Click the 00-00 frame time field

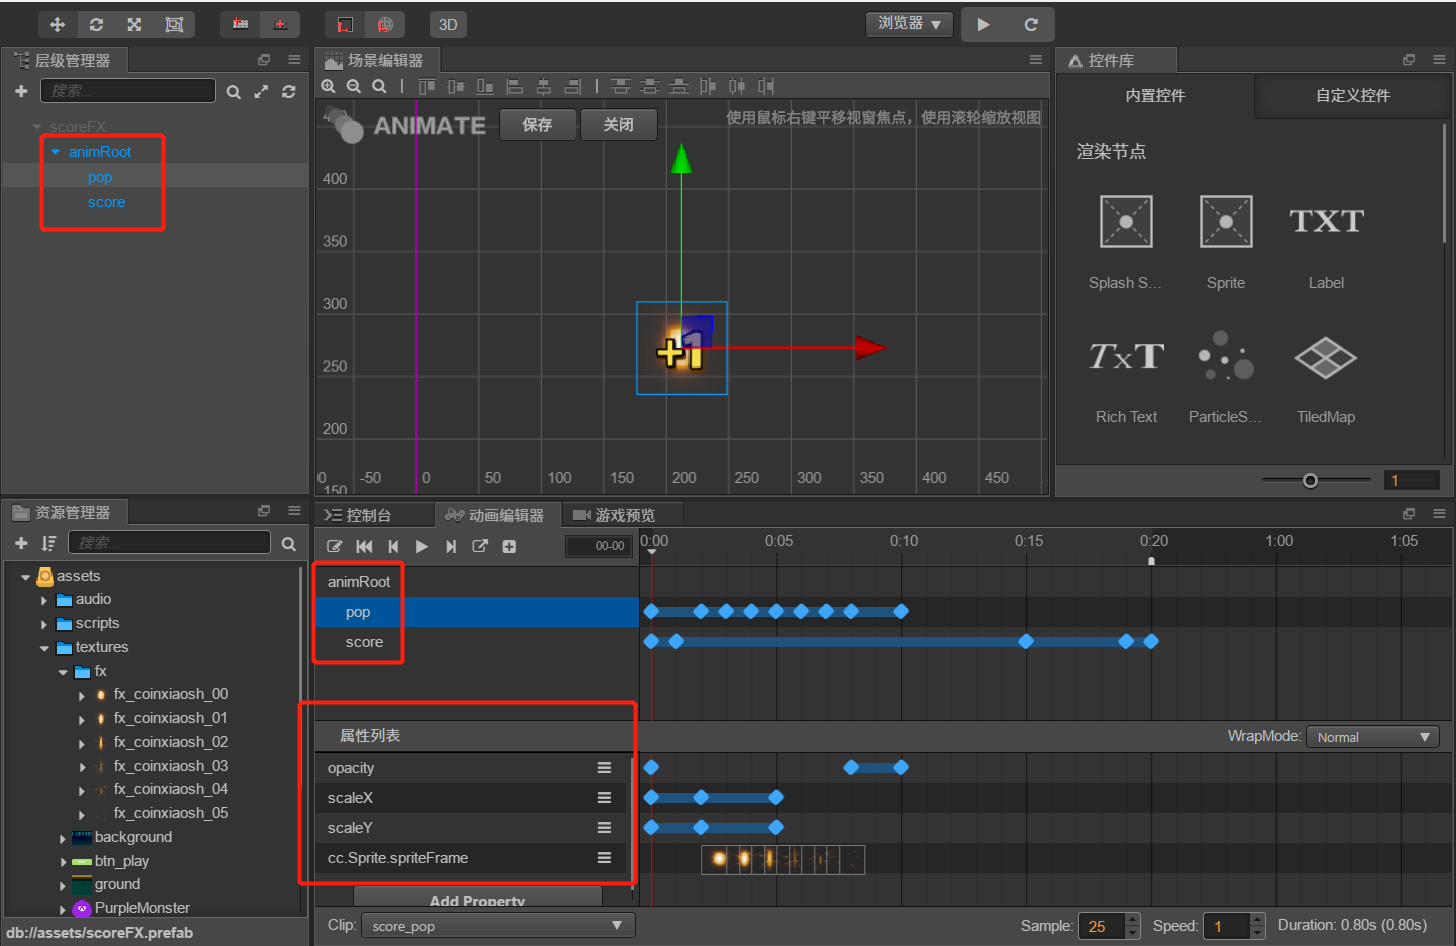[599, 546]
